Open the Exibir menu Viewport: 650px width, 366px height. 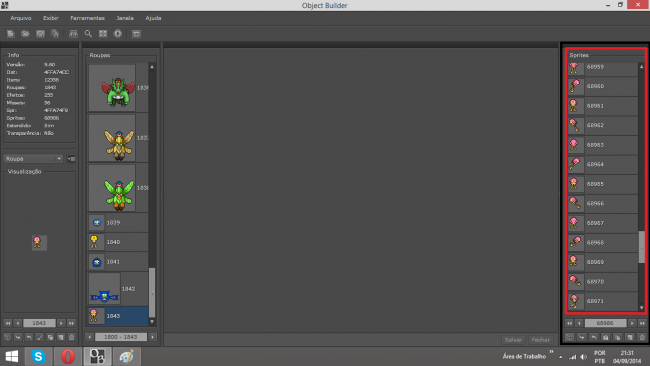tap(51, 18)
